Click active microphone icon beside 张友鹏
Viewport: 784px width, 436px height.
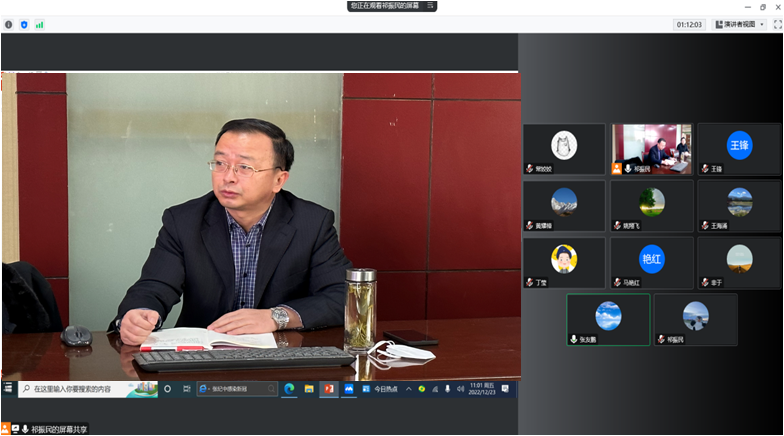[x=574, y=339]
